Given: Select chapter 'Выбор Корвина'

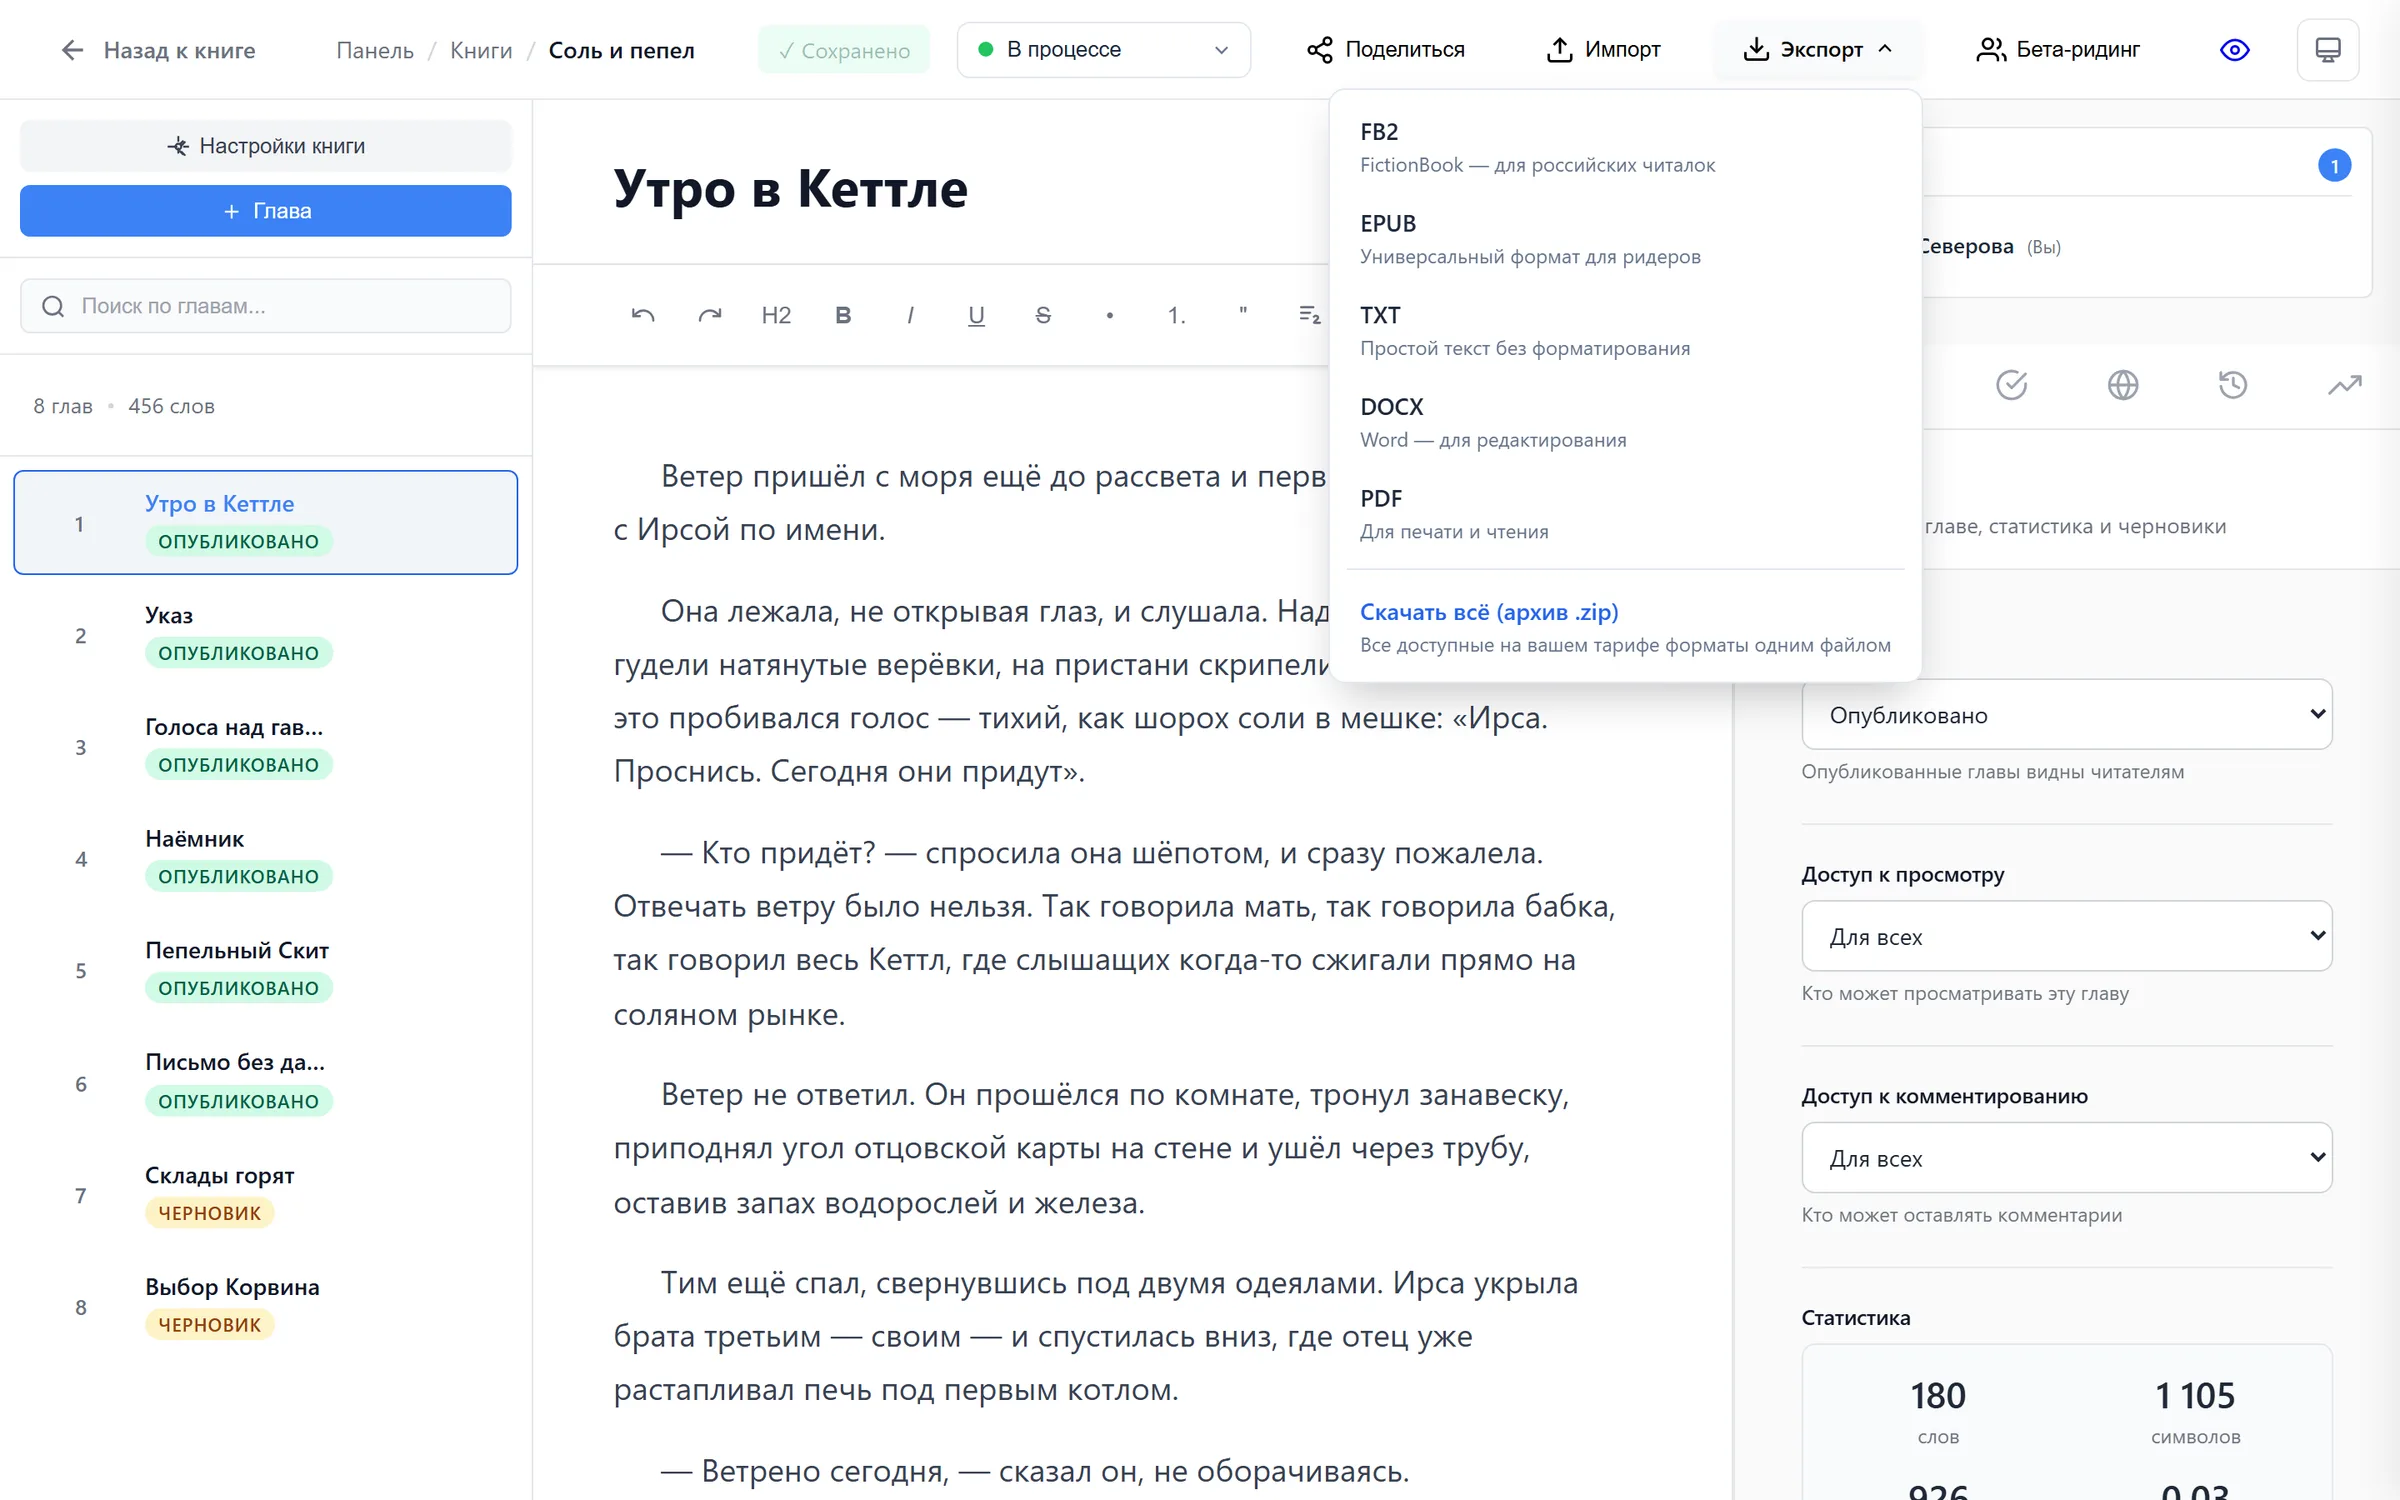Looking at the screenshot, I should tap(265, 1307).
